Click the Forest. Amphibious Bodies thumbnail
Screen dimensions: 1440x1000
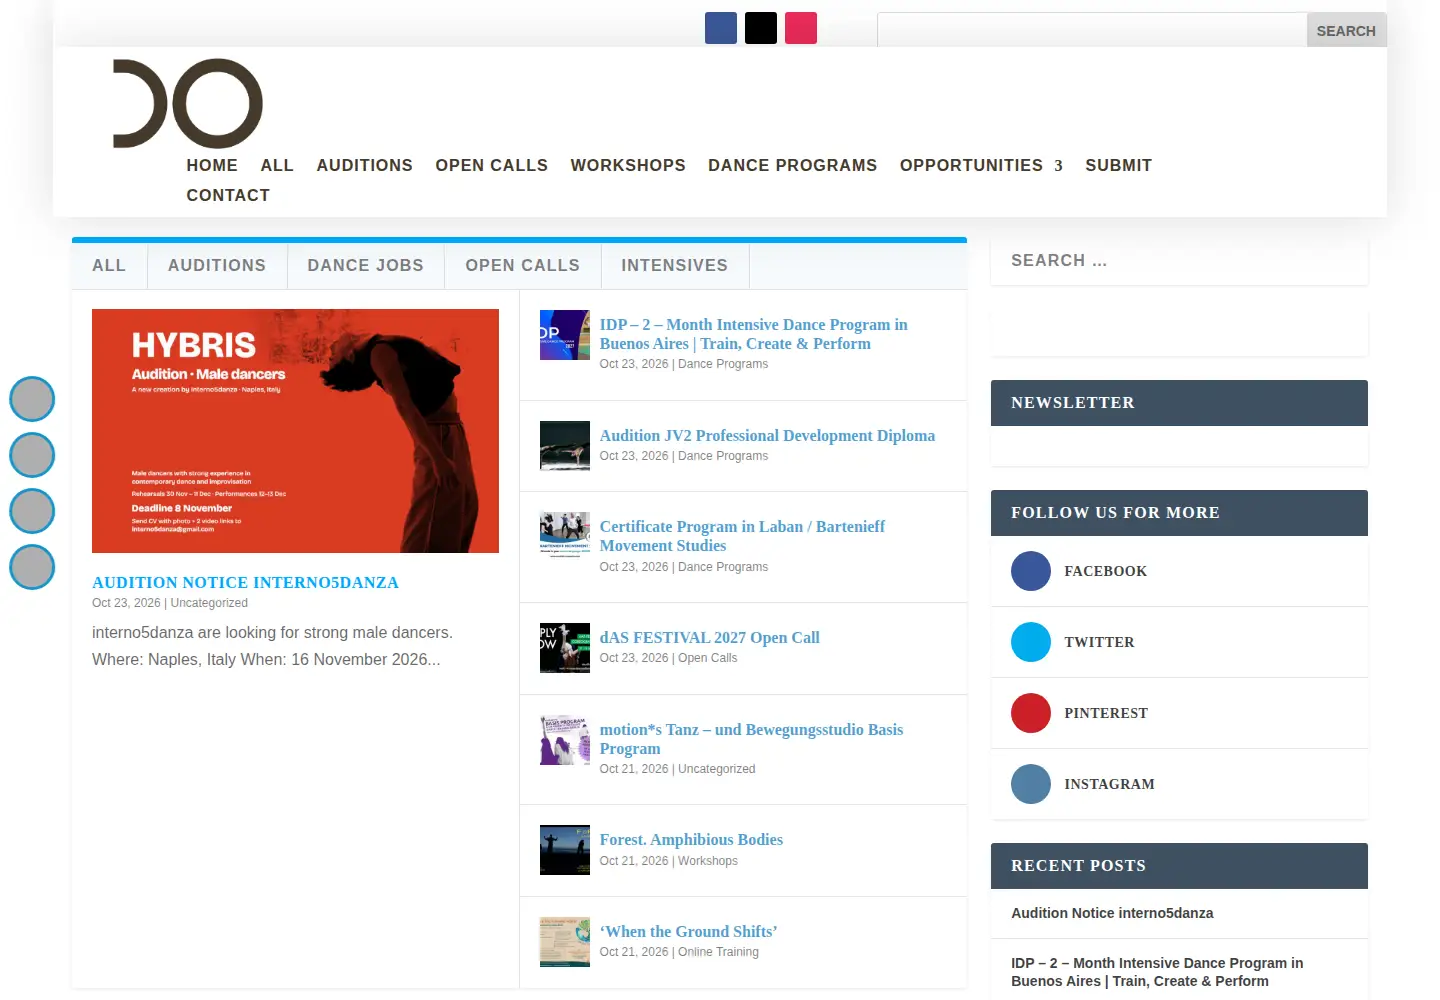click(x=565, y=850)
